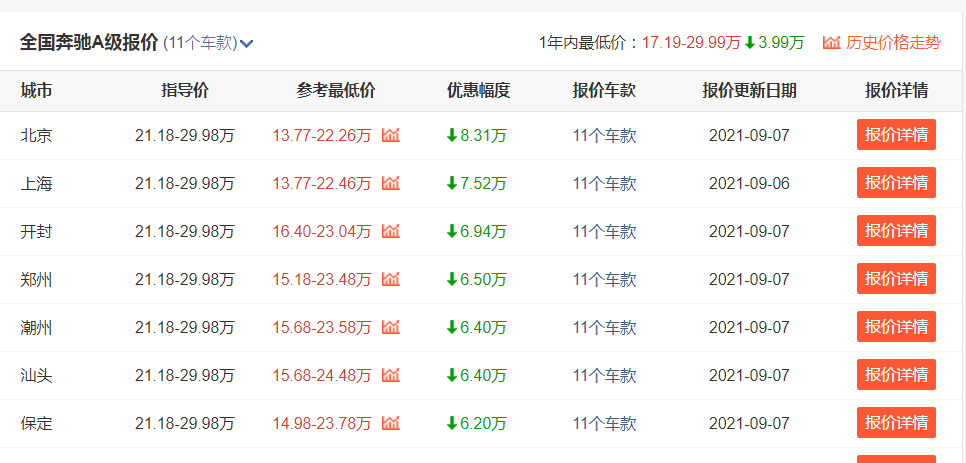Click the 全国奔驰A级报价 title

click(x=89, y=43)
